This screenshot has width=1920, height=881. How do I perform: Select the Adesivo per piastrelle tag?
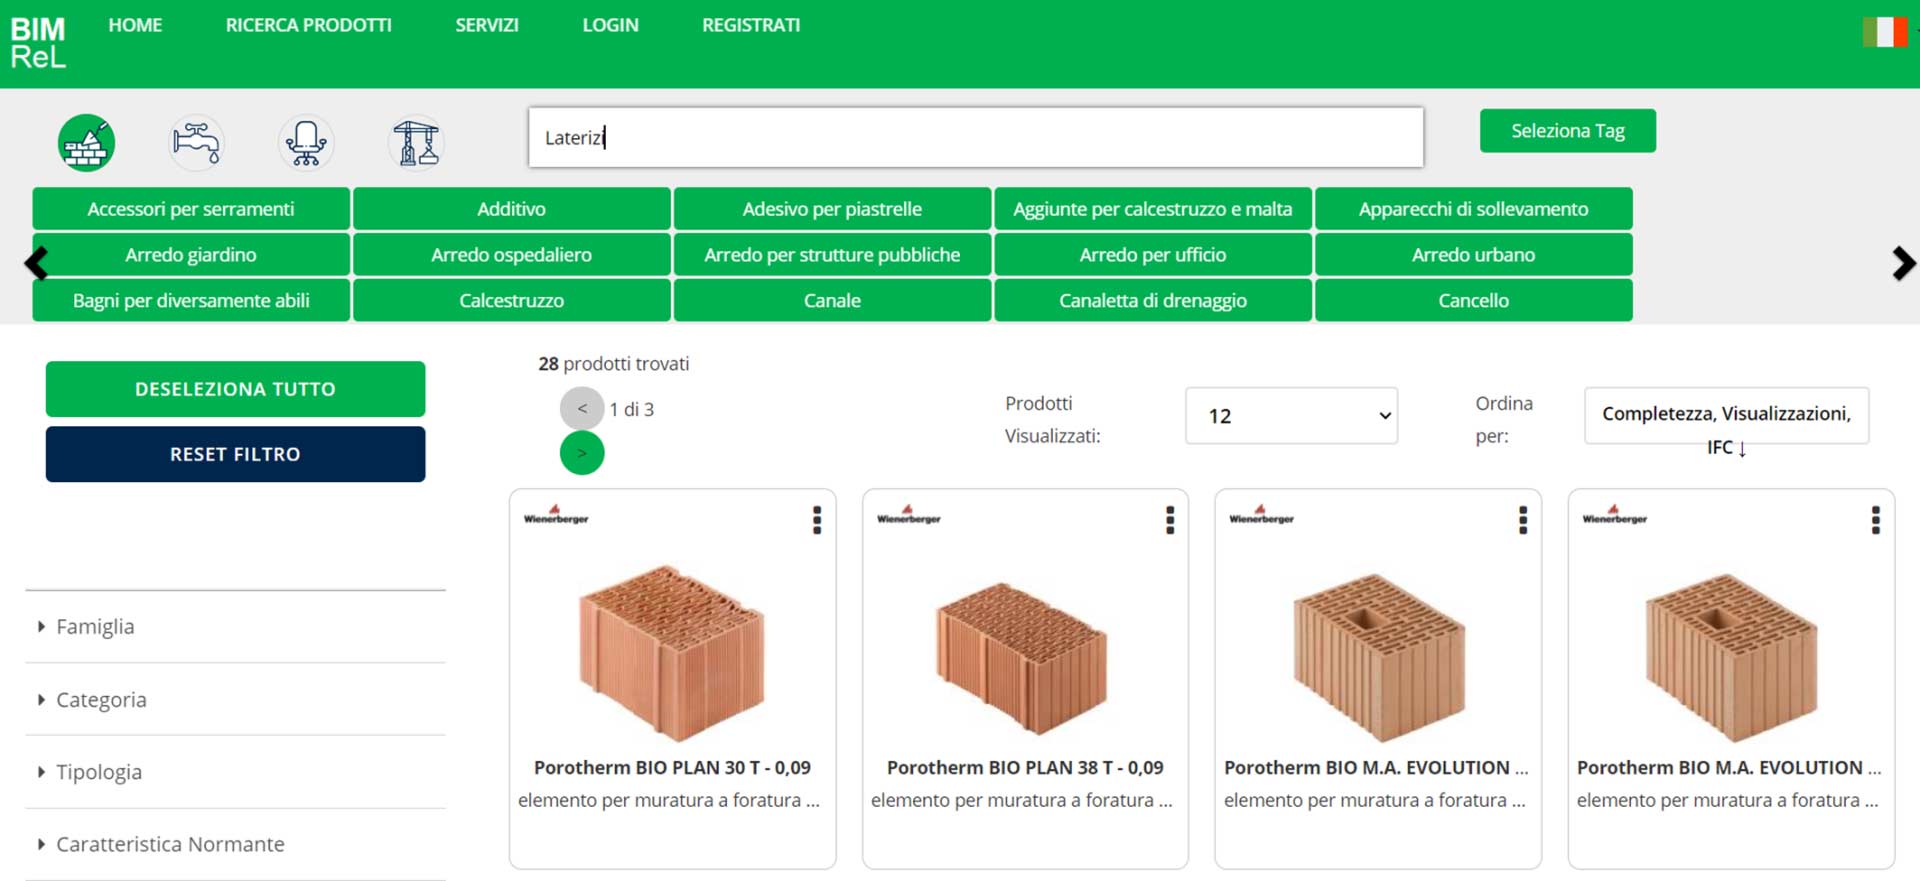tap(832, 209)
